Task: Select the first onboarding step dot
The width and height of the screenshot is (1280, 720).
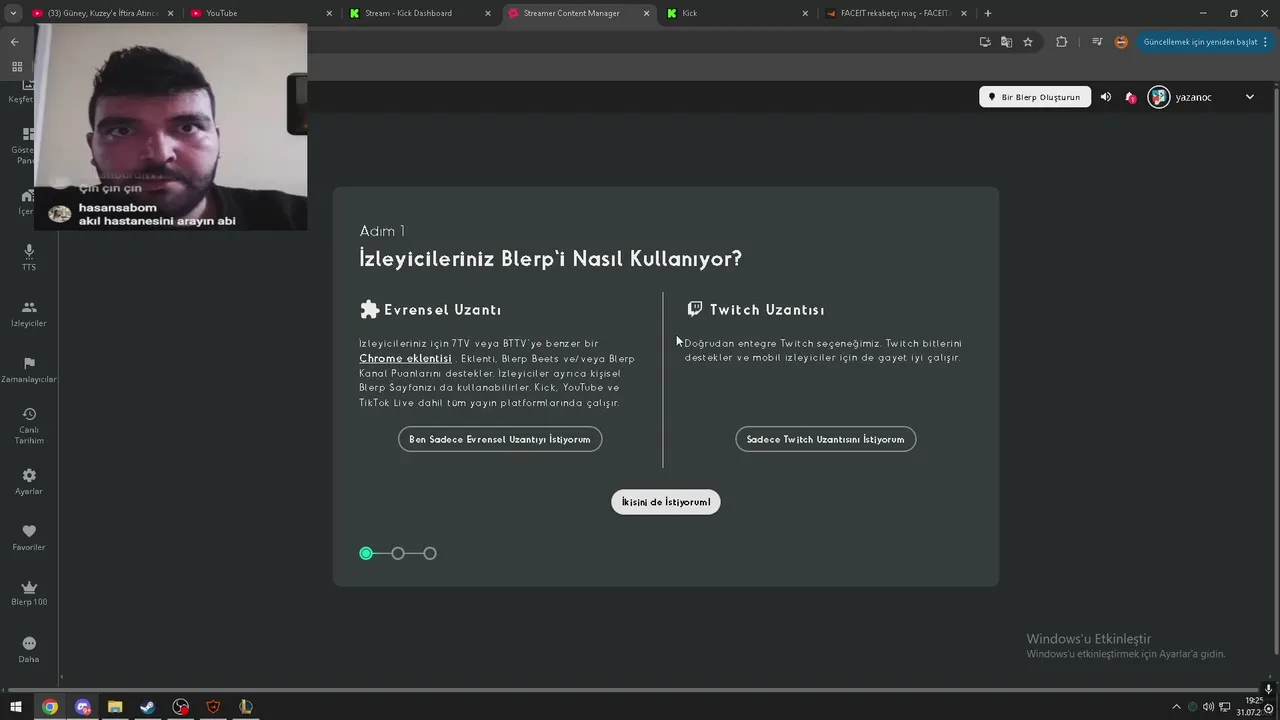Action: (366, 553)
